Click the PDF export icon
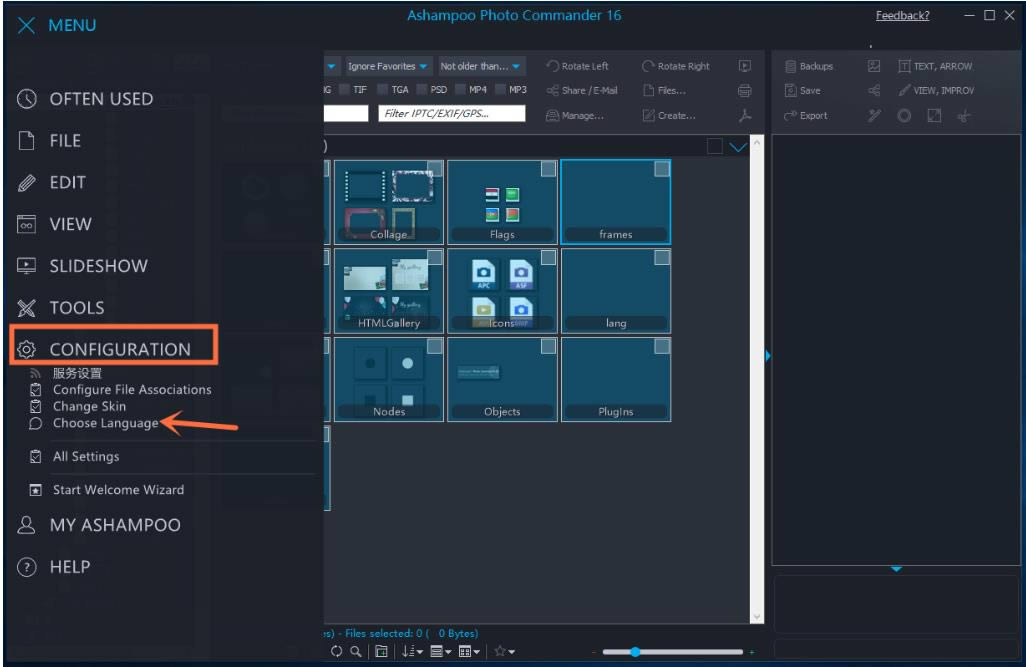1026x667 pixels. (745, 116)
